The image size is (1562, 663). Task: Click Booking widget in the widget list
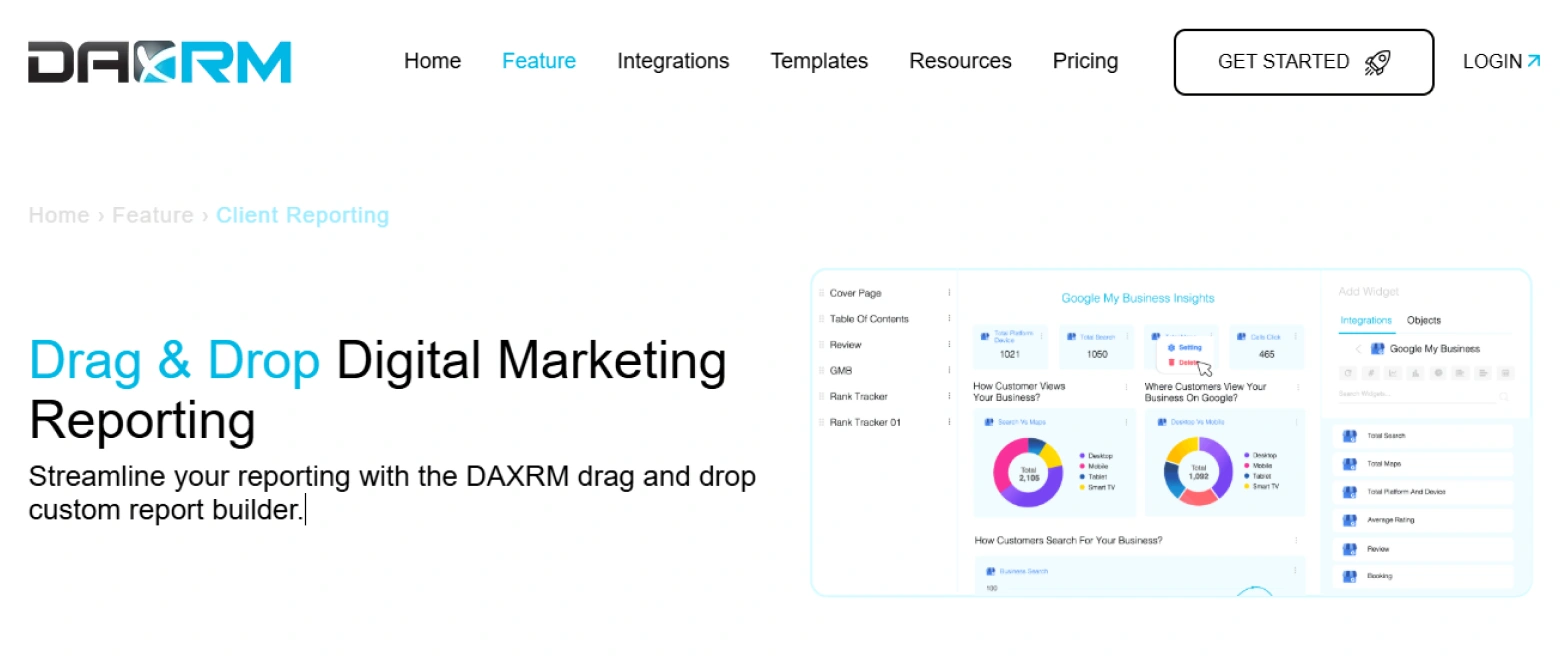pyautogui.click(x=1424, y=576)
